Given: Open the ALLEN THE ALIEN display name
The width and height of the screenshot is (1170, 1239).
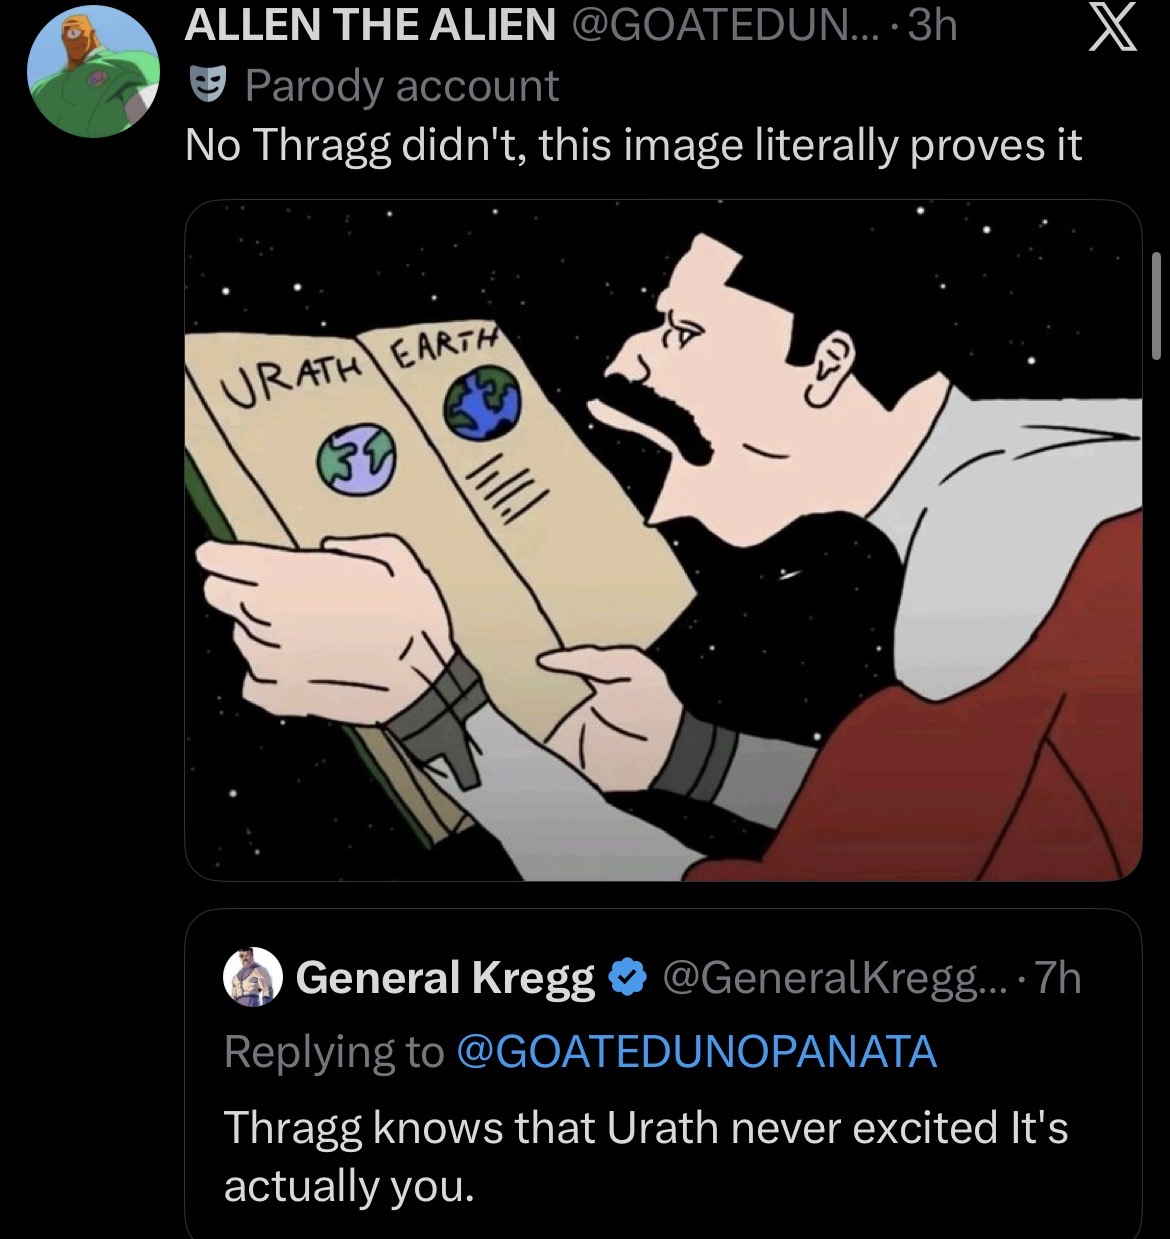Looking at the screenshot, I should tap(370, 26).
